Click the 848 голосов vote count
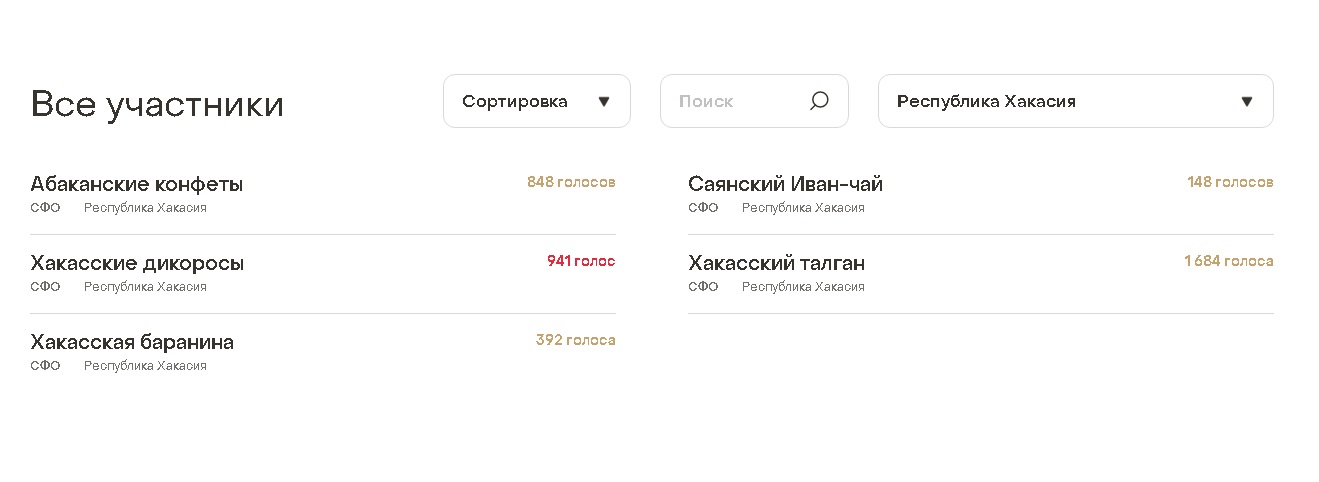 pyautogui.click(x=571, y=182)
